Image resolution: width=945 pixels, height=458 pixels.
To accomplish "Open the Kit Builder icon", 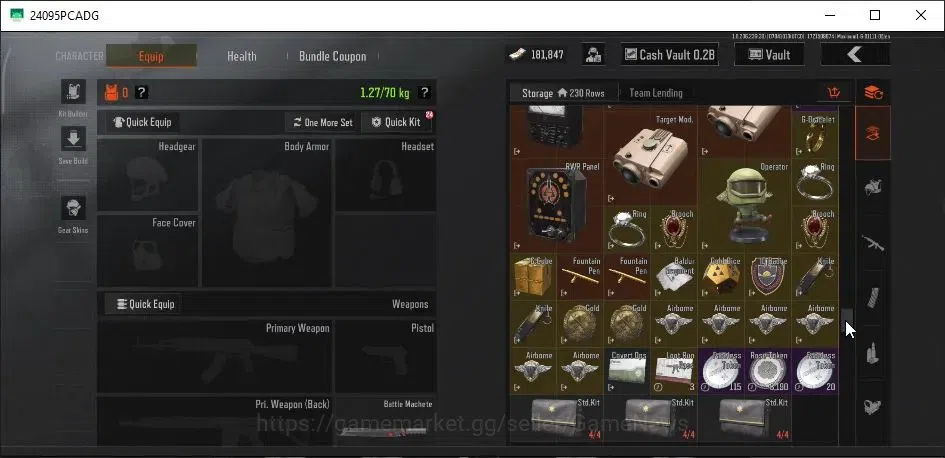I will pos(74,92).
